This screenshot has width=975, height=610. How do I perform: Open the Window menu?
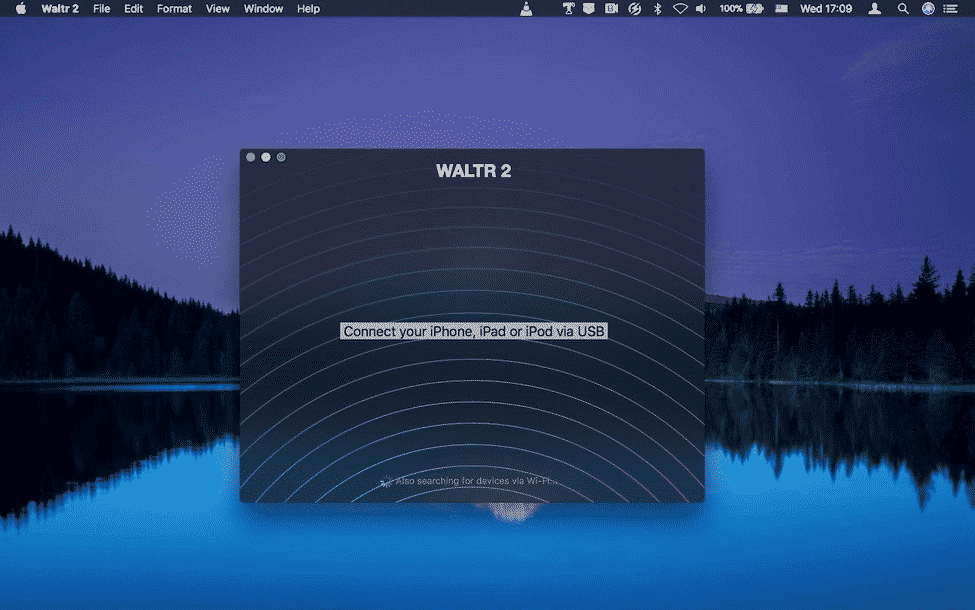pos(263,9)
